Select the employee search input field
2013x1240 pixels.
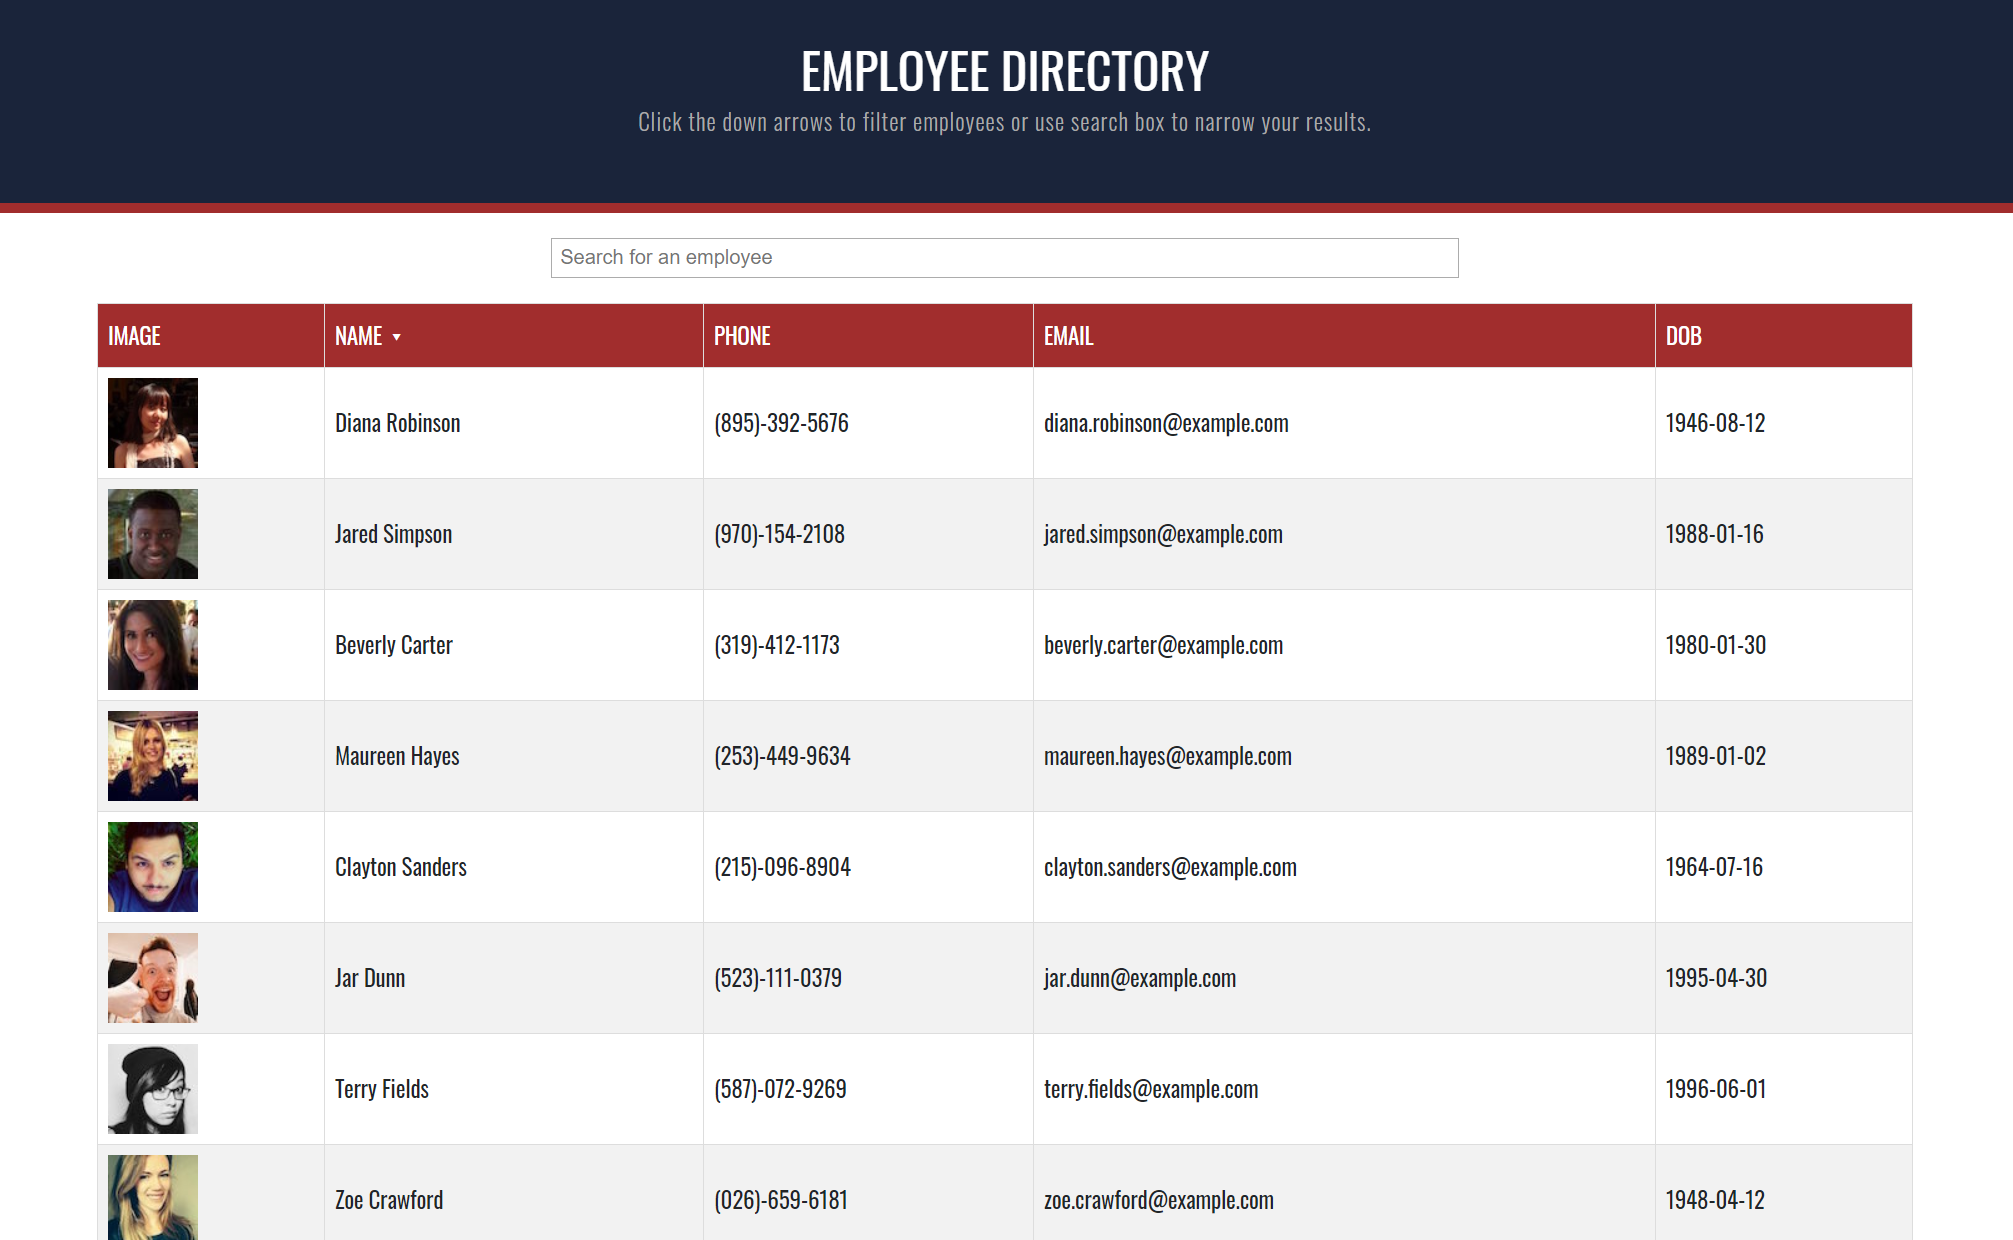[1003, 257]
